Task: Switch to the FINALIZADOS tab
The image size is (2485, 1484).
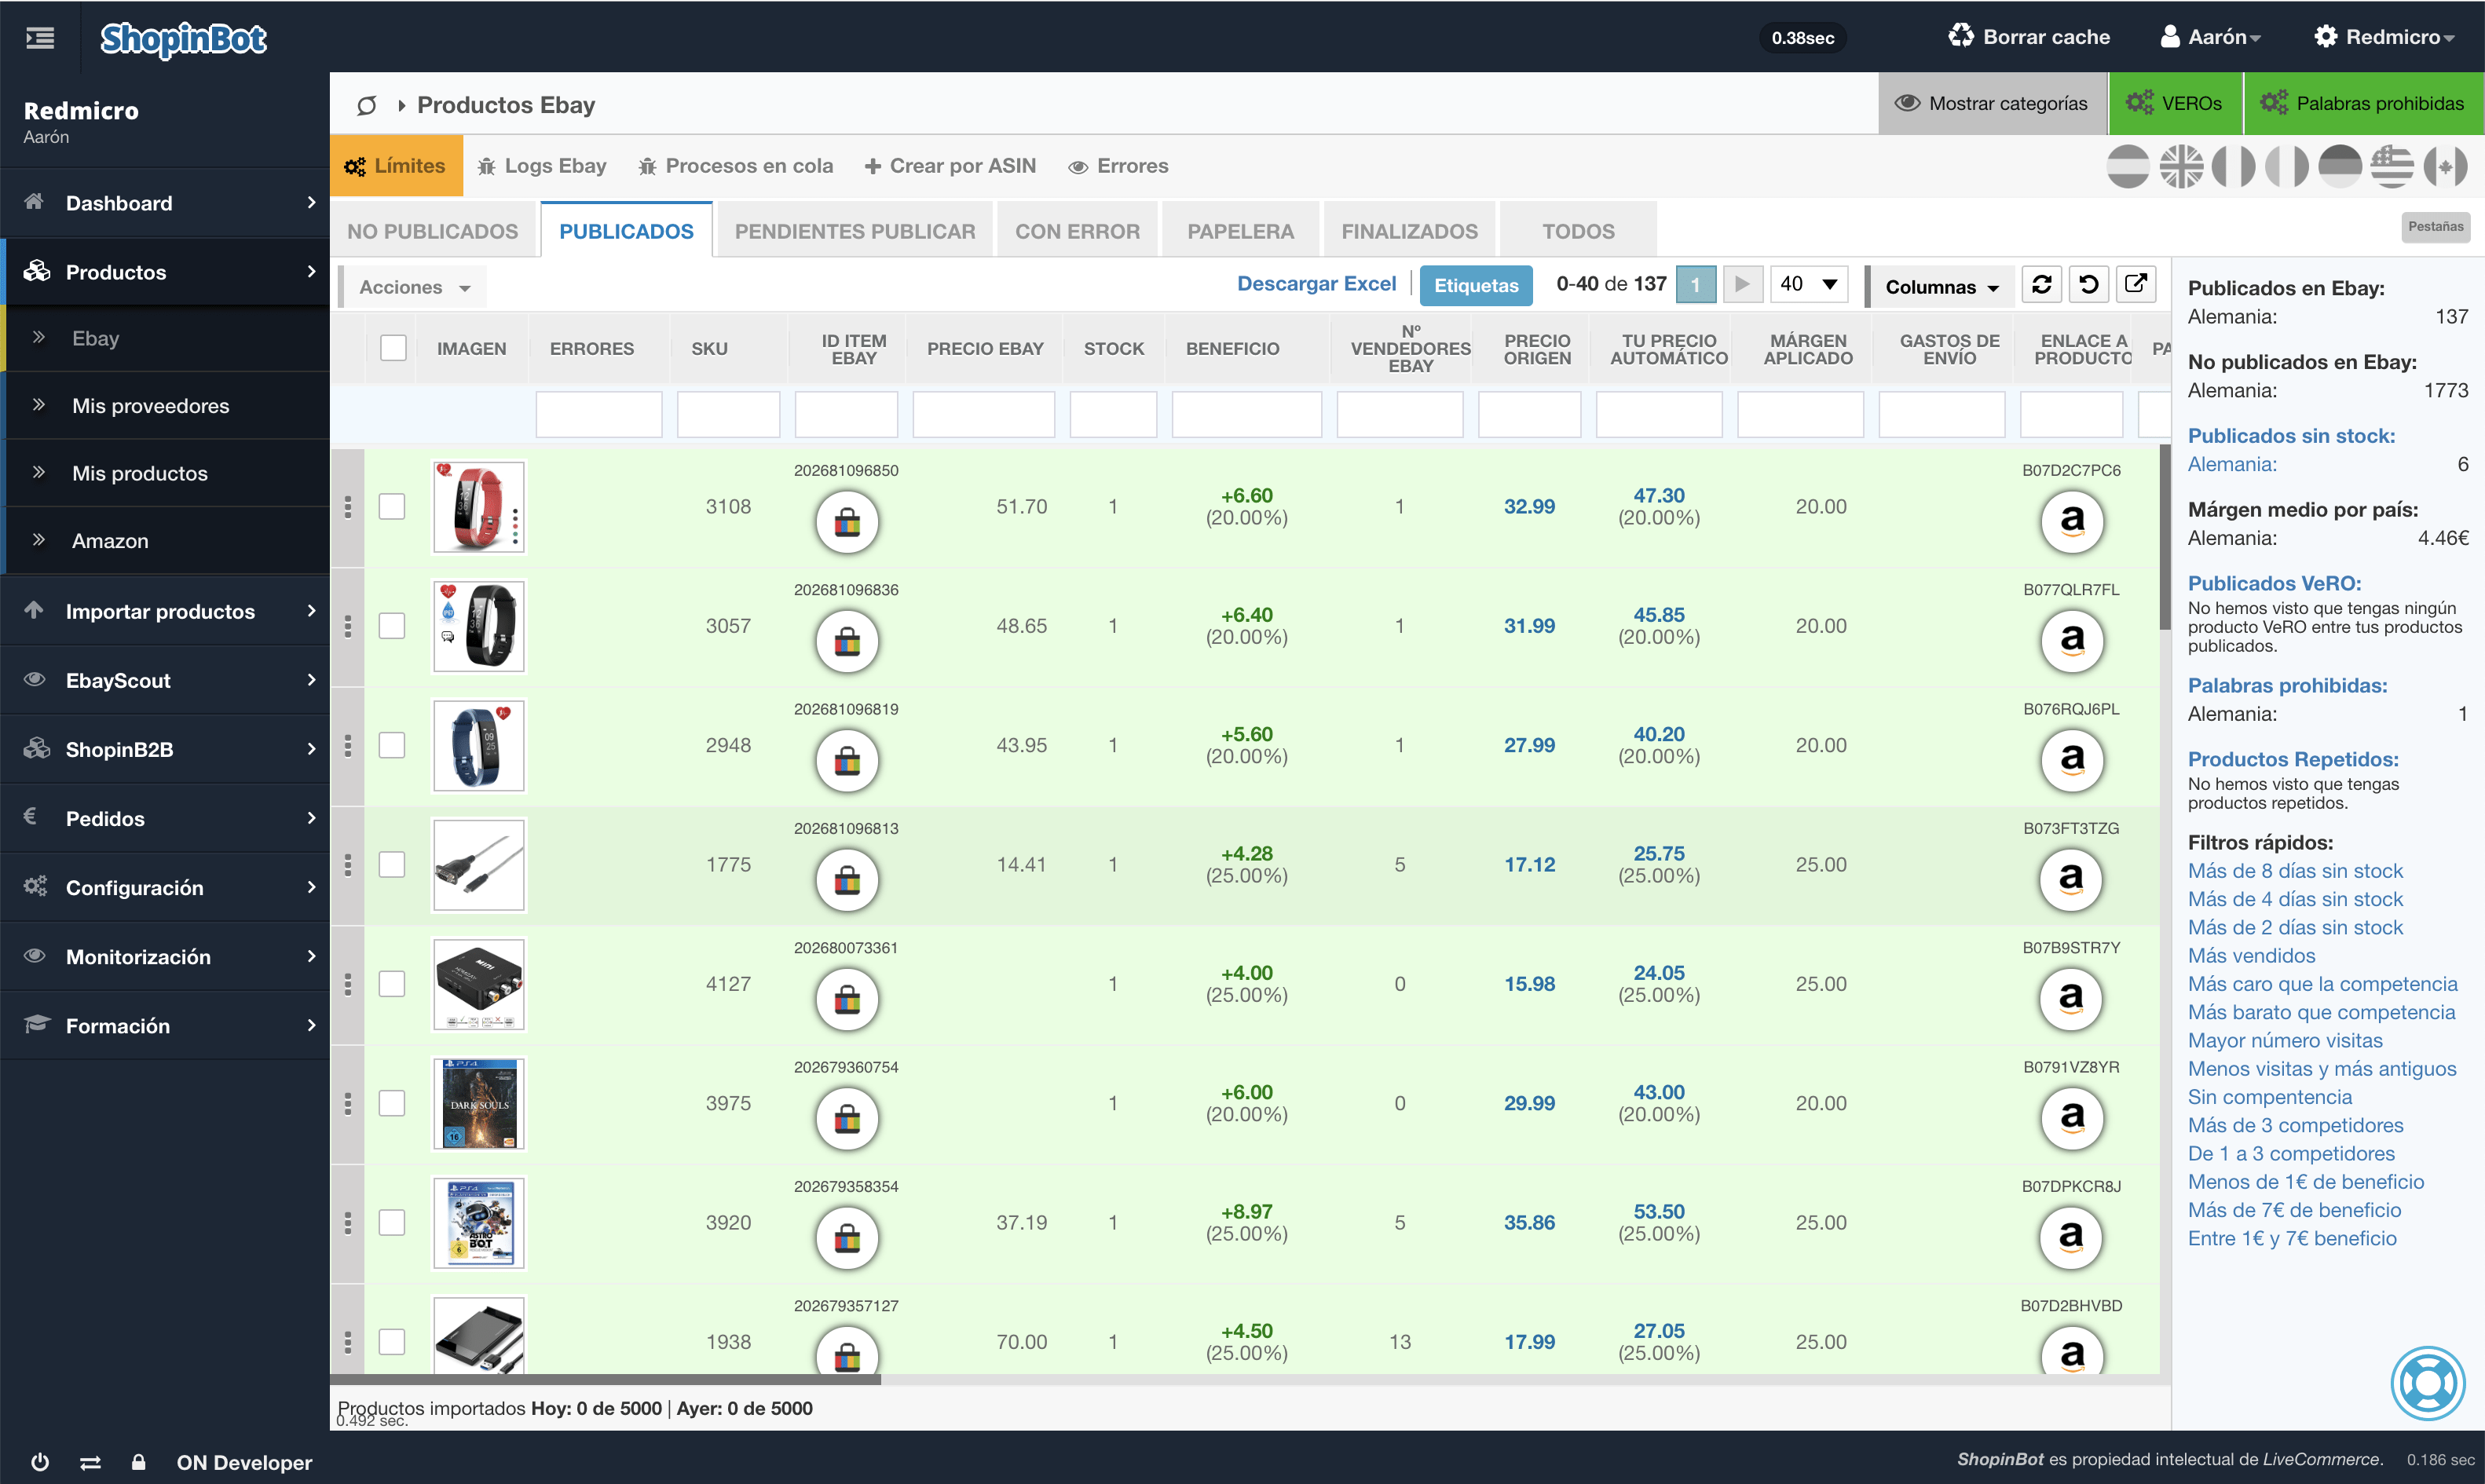Action: pyautogui.click(x=1409, y=231)
